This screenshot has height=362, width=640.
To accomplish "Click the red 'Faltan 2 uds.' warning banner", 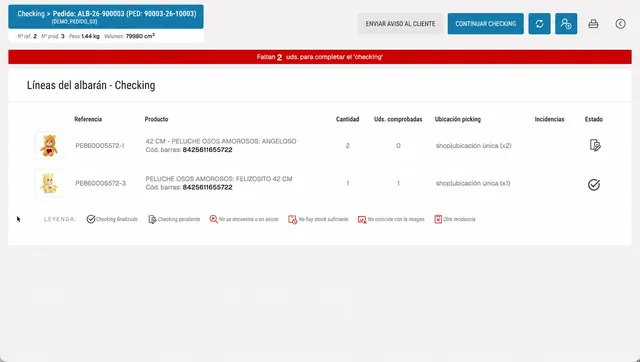I will (320, 57).
